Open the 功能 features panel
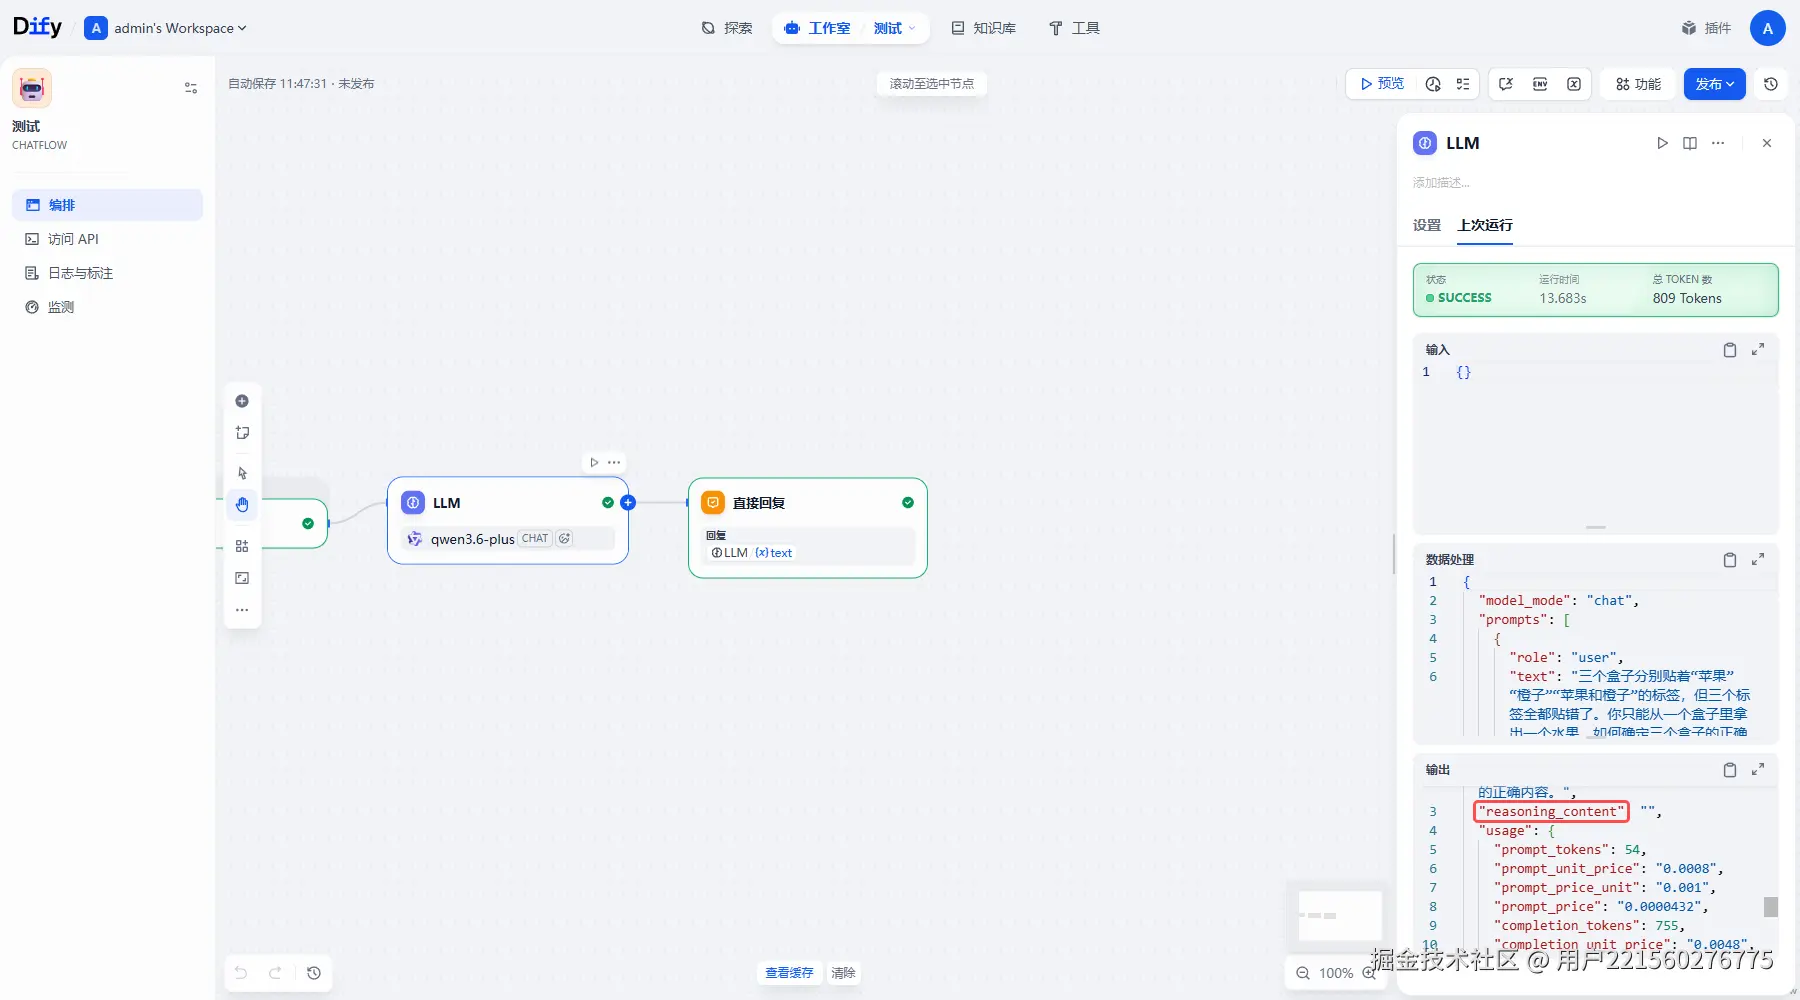Image resolution: width=1800 pixels, height=1000 pixels. [x=1639, y=84]
